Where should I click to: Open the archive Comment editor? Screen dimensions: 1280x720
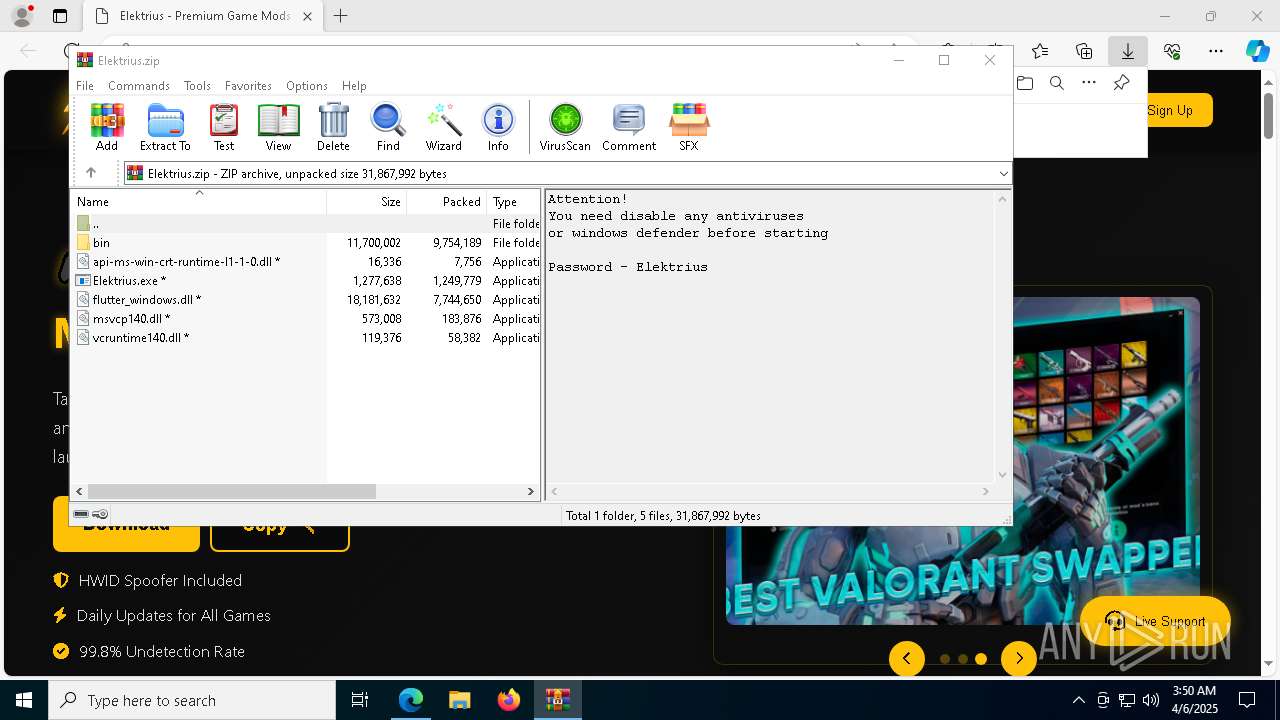(x=629, y=127)
